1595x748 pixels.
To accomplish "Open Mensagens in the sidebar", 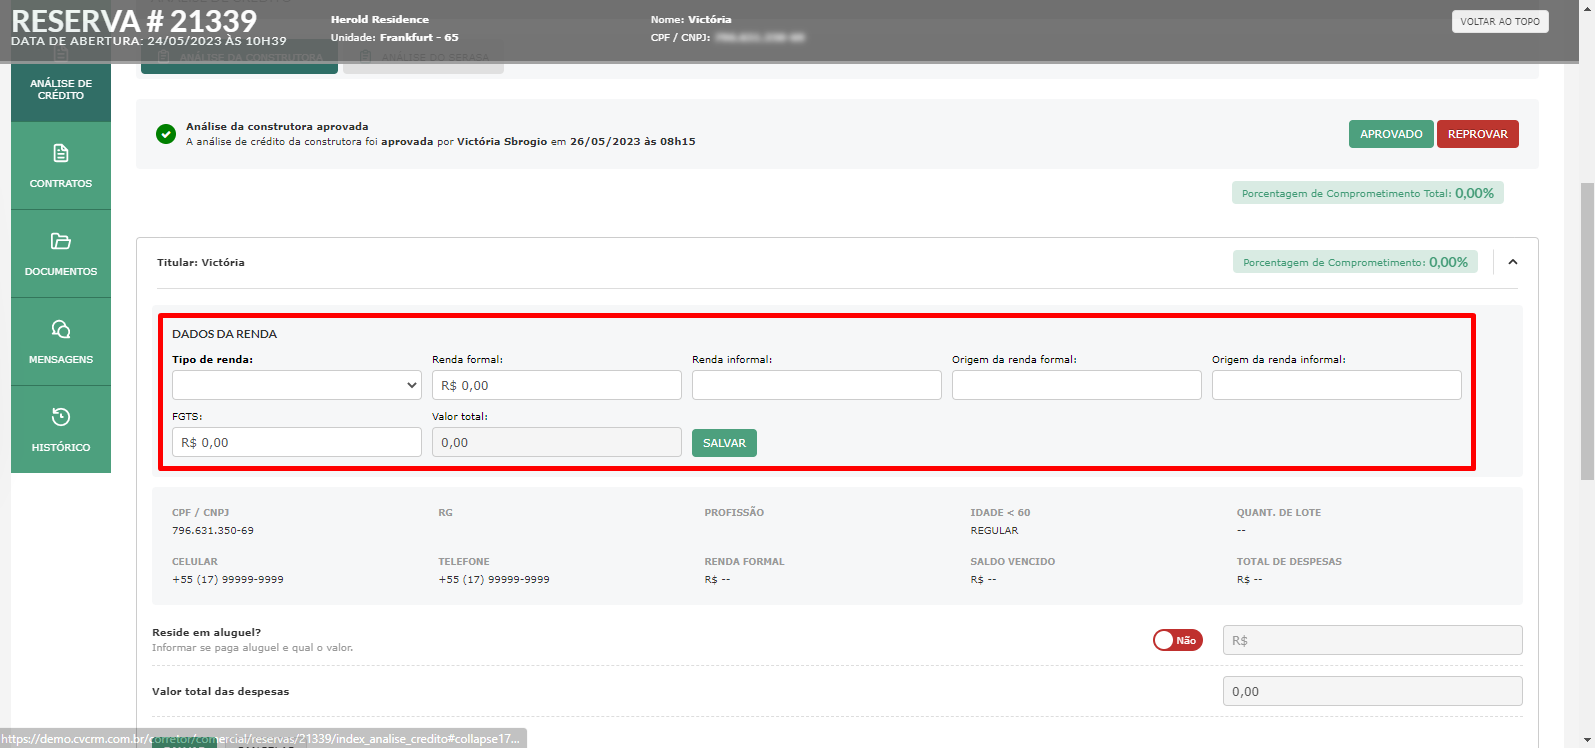I will point(61,342).
